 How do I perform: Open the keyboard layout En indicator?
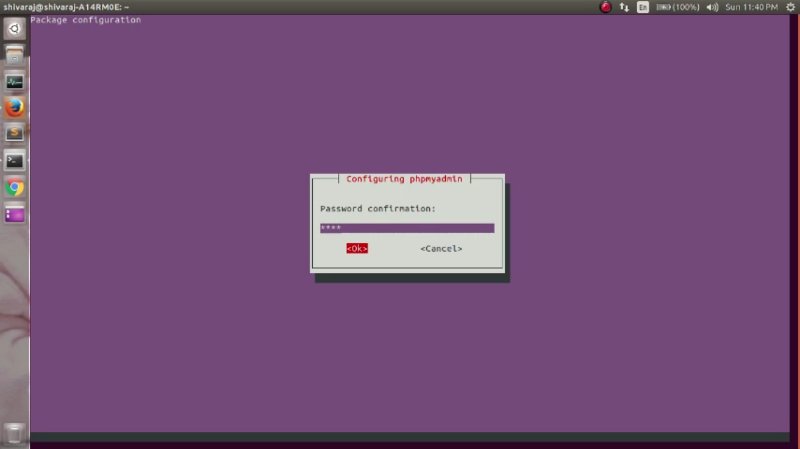click(643, 7)
